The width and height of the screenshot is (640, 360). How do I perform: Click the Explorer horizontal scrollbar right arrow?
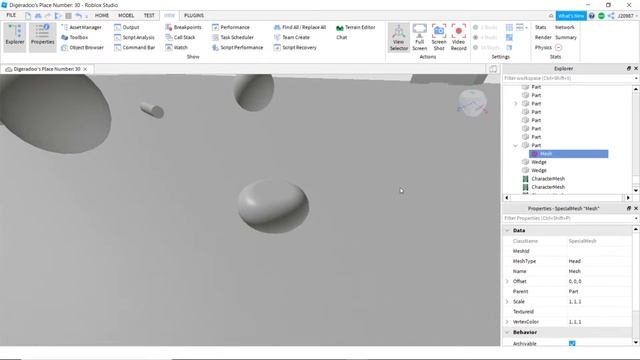628,198
